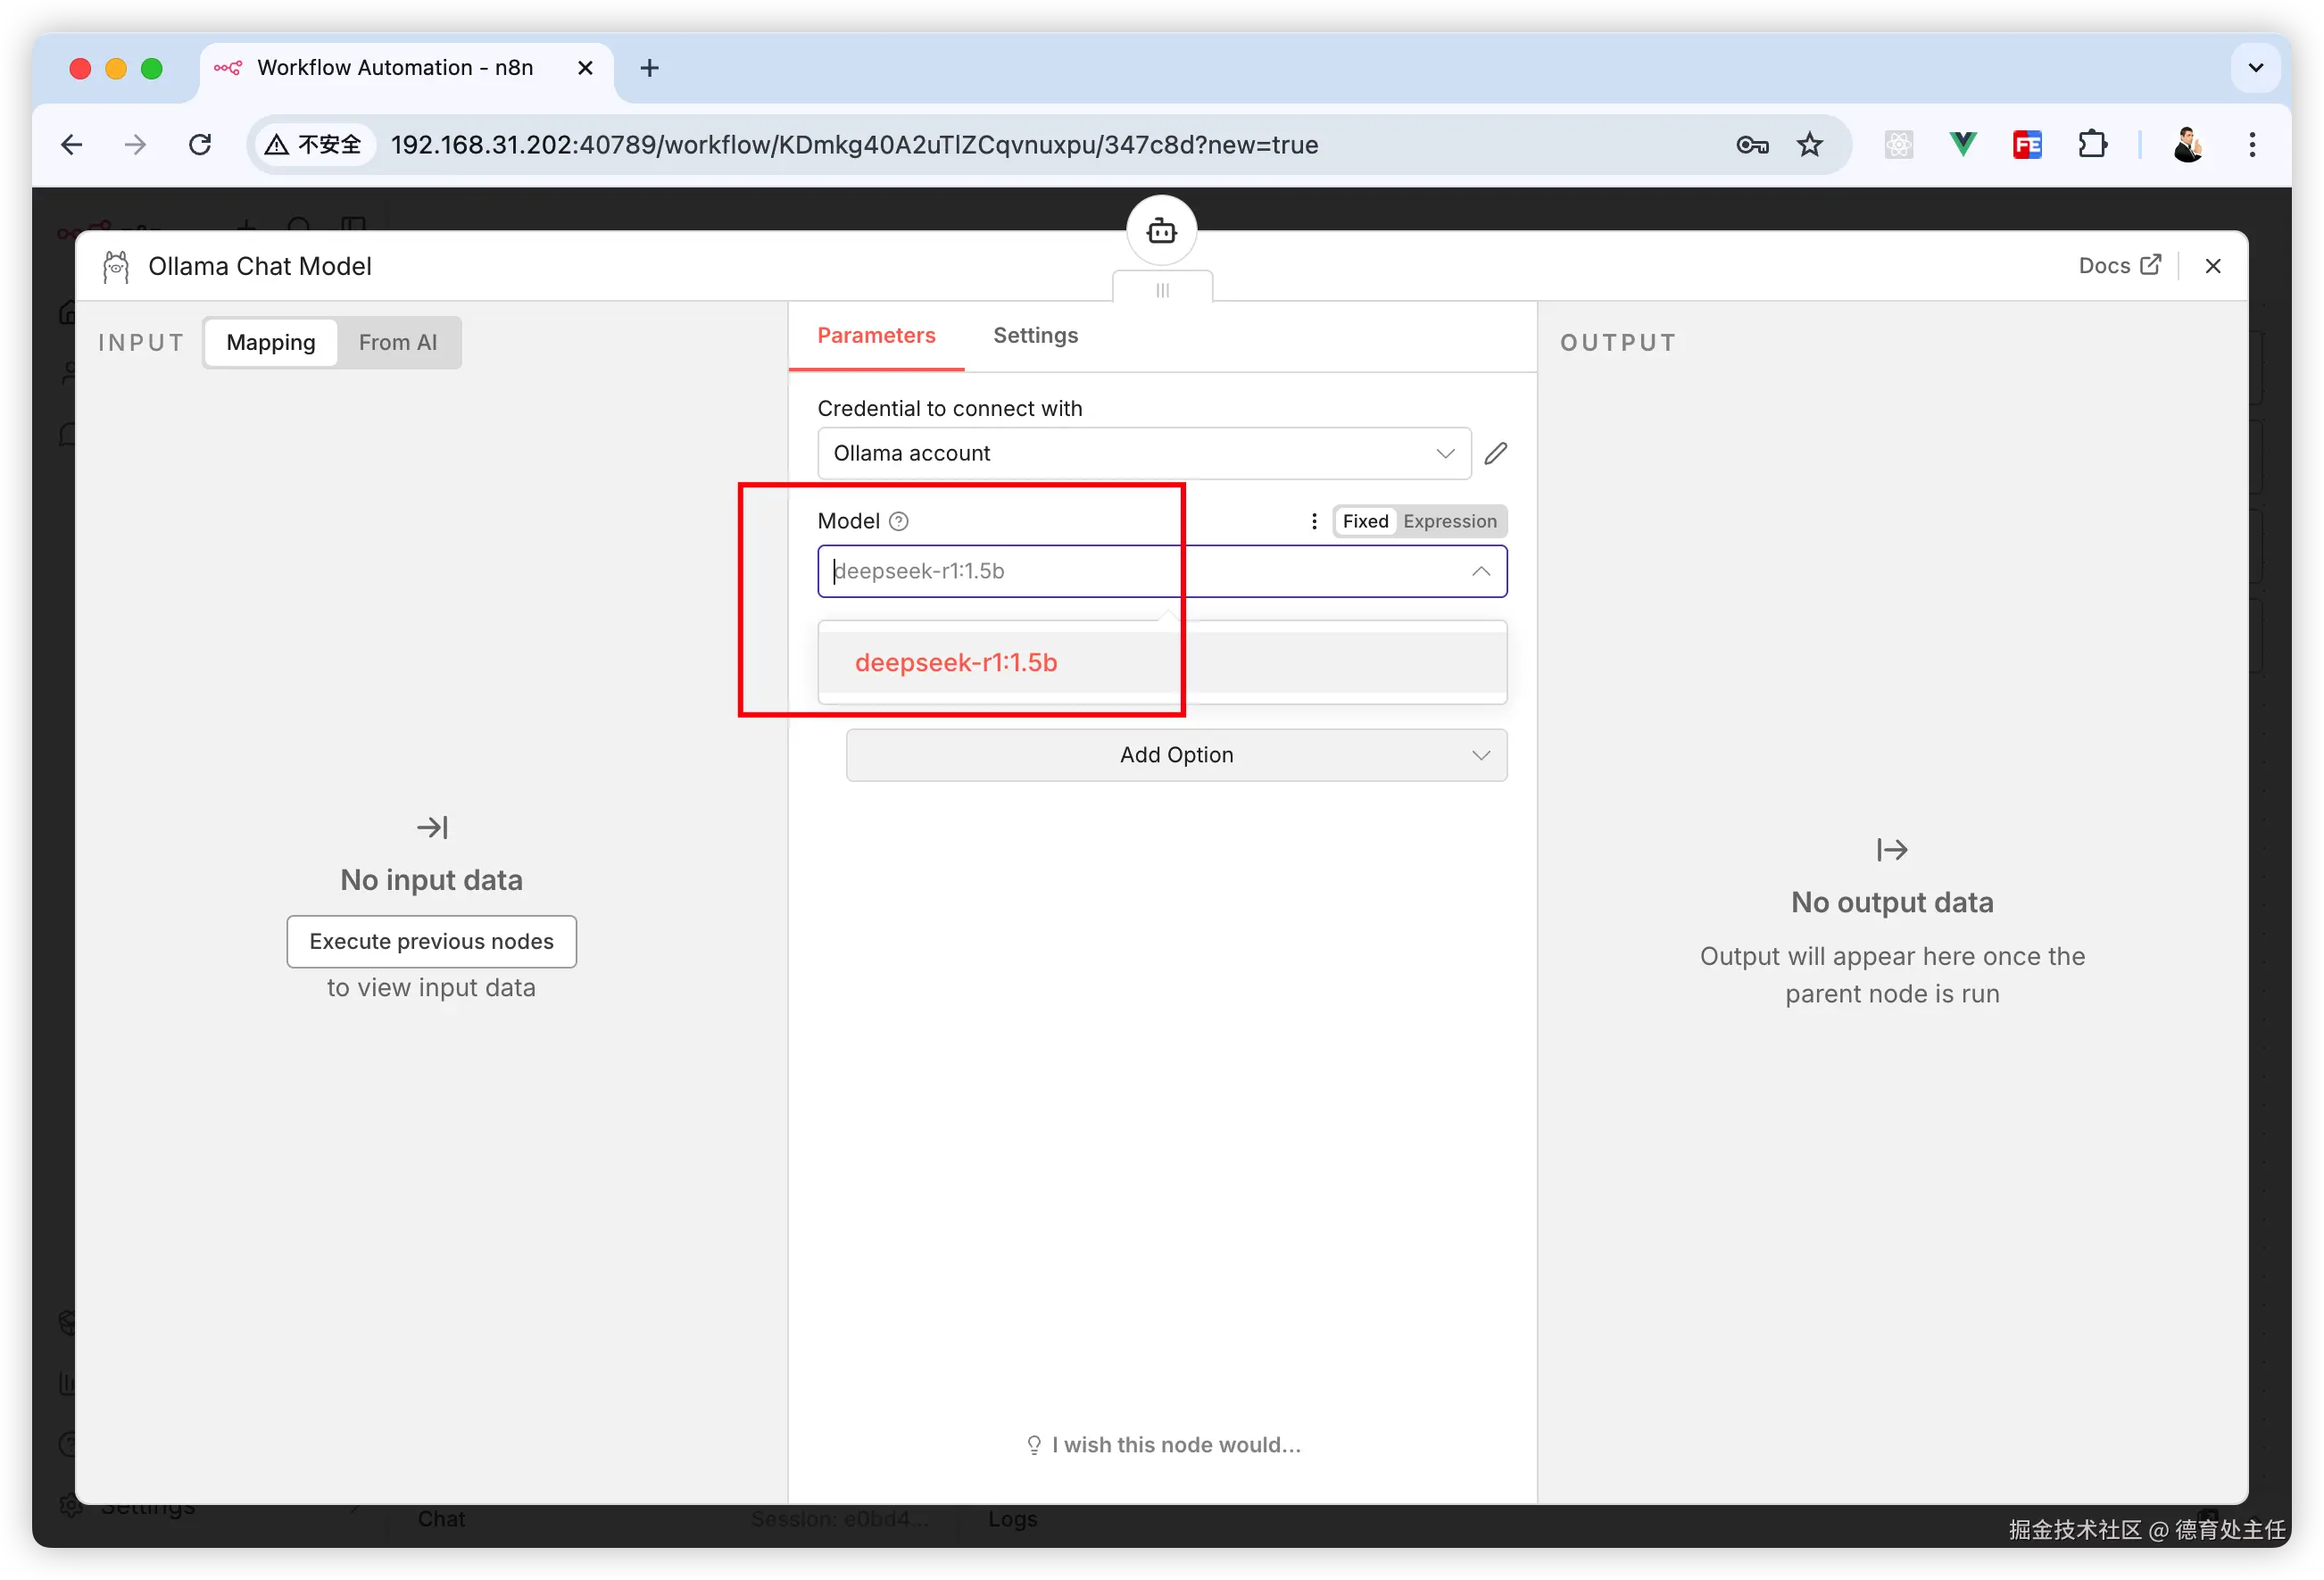This screenshot has width=2324, height=1580.
Task: Click the robot AI agent node icon
Action: tap(1161, 231)
